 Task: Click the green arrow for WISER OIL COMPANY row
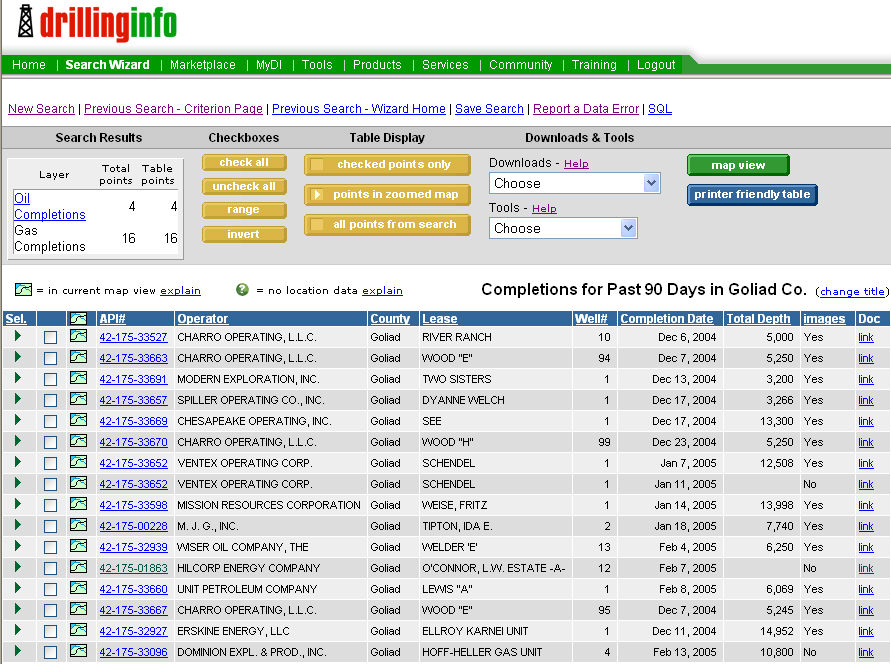click(17, 547)
